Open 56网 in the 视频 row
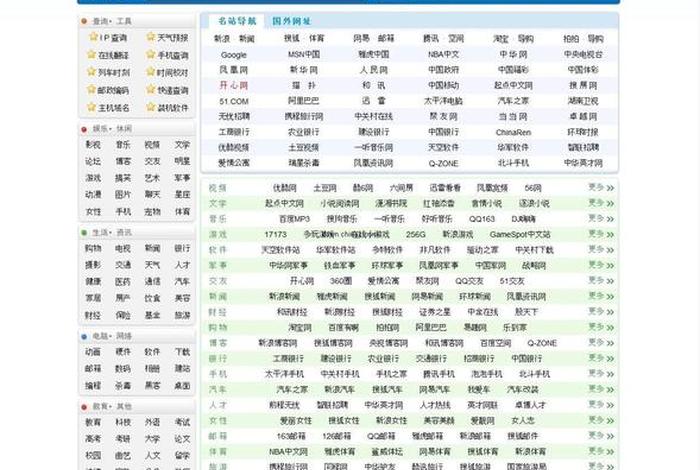This screenshot has height=470, width=700. pyautogui.click(x=533, y=188)
